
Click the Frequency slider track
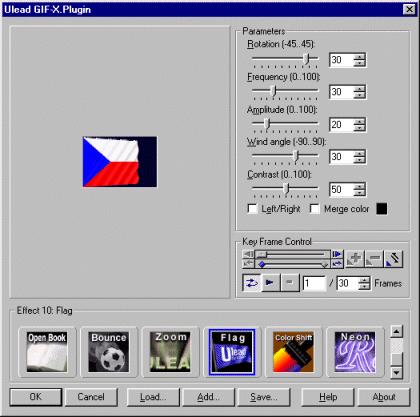pyautogui.click(x=285, y=91)
